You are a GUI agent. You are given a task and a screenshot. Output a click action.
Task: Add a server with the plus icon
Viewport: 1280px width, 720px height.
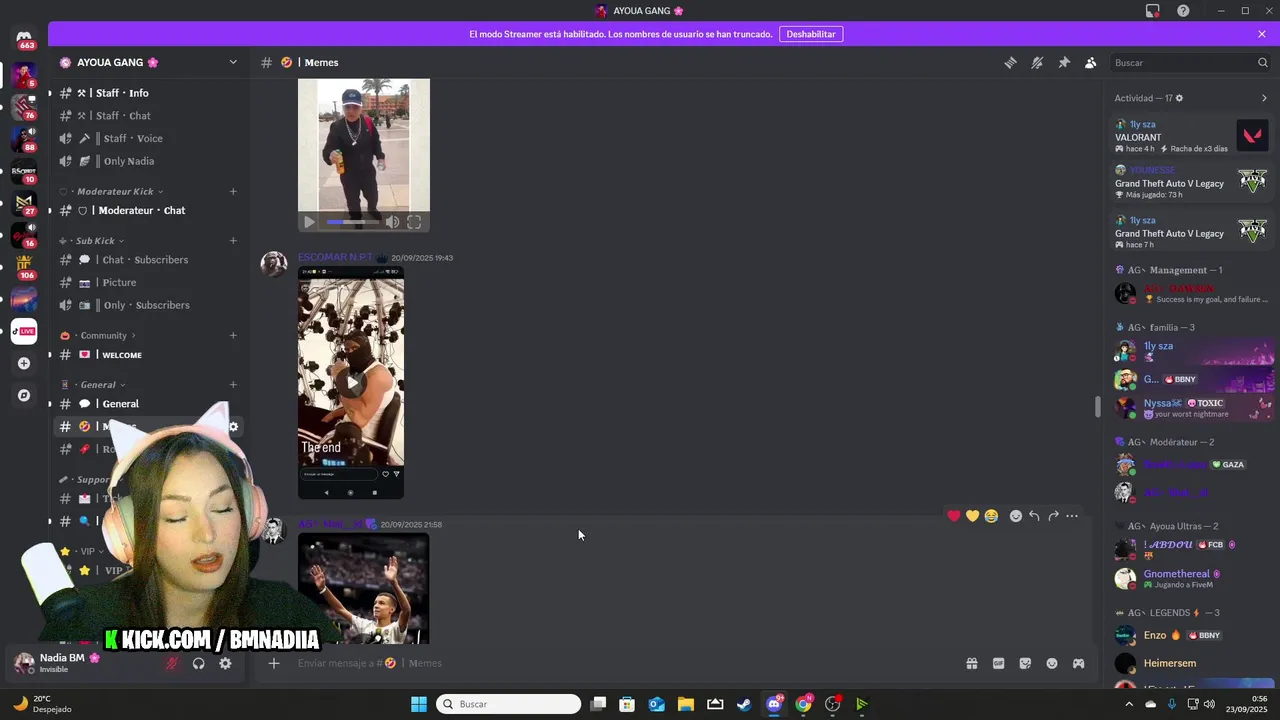coord(24,363)
